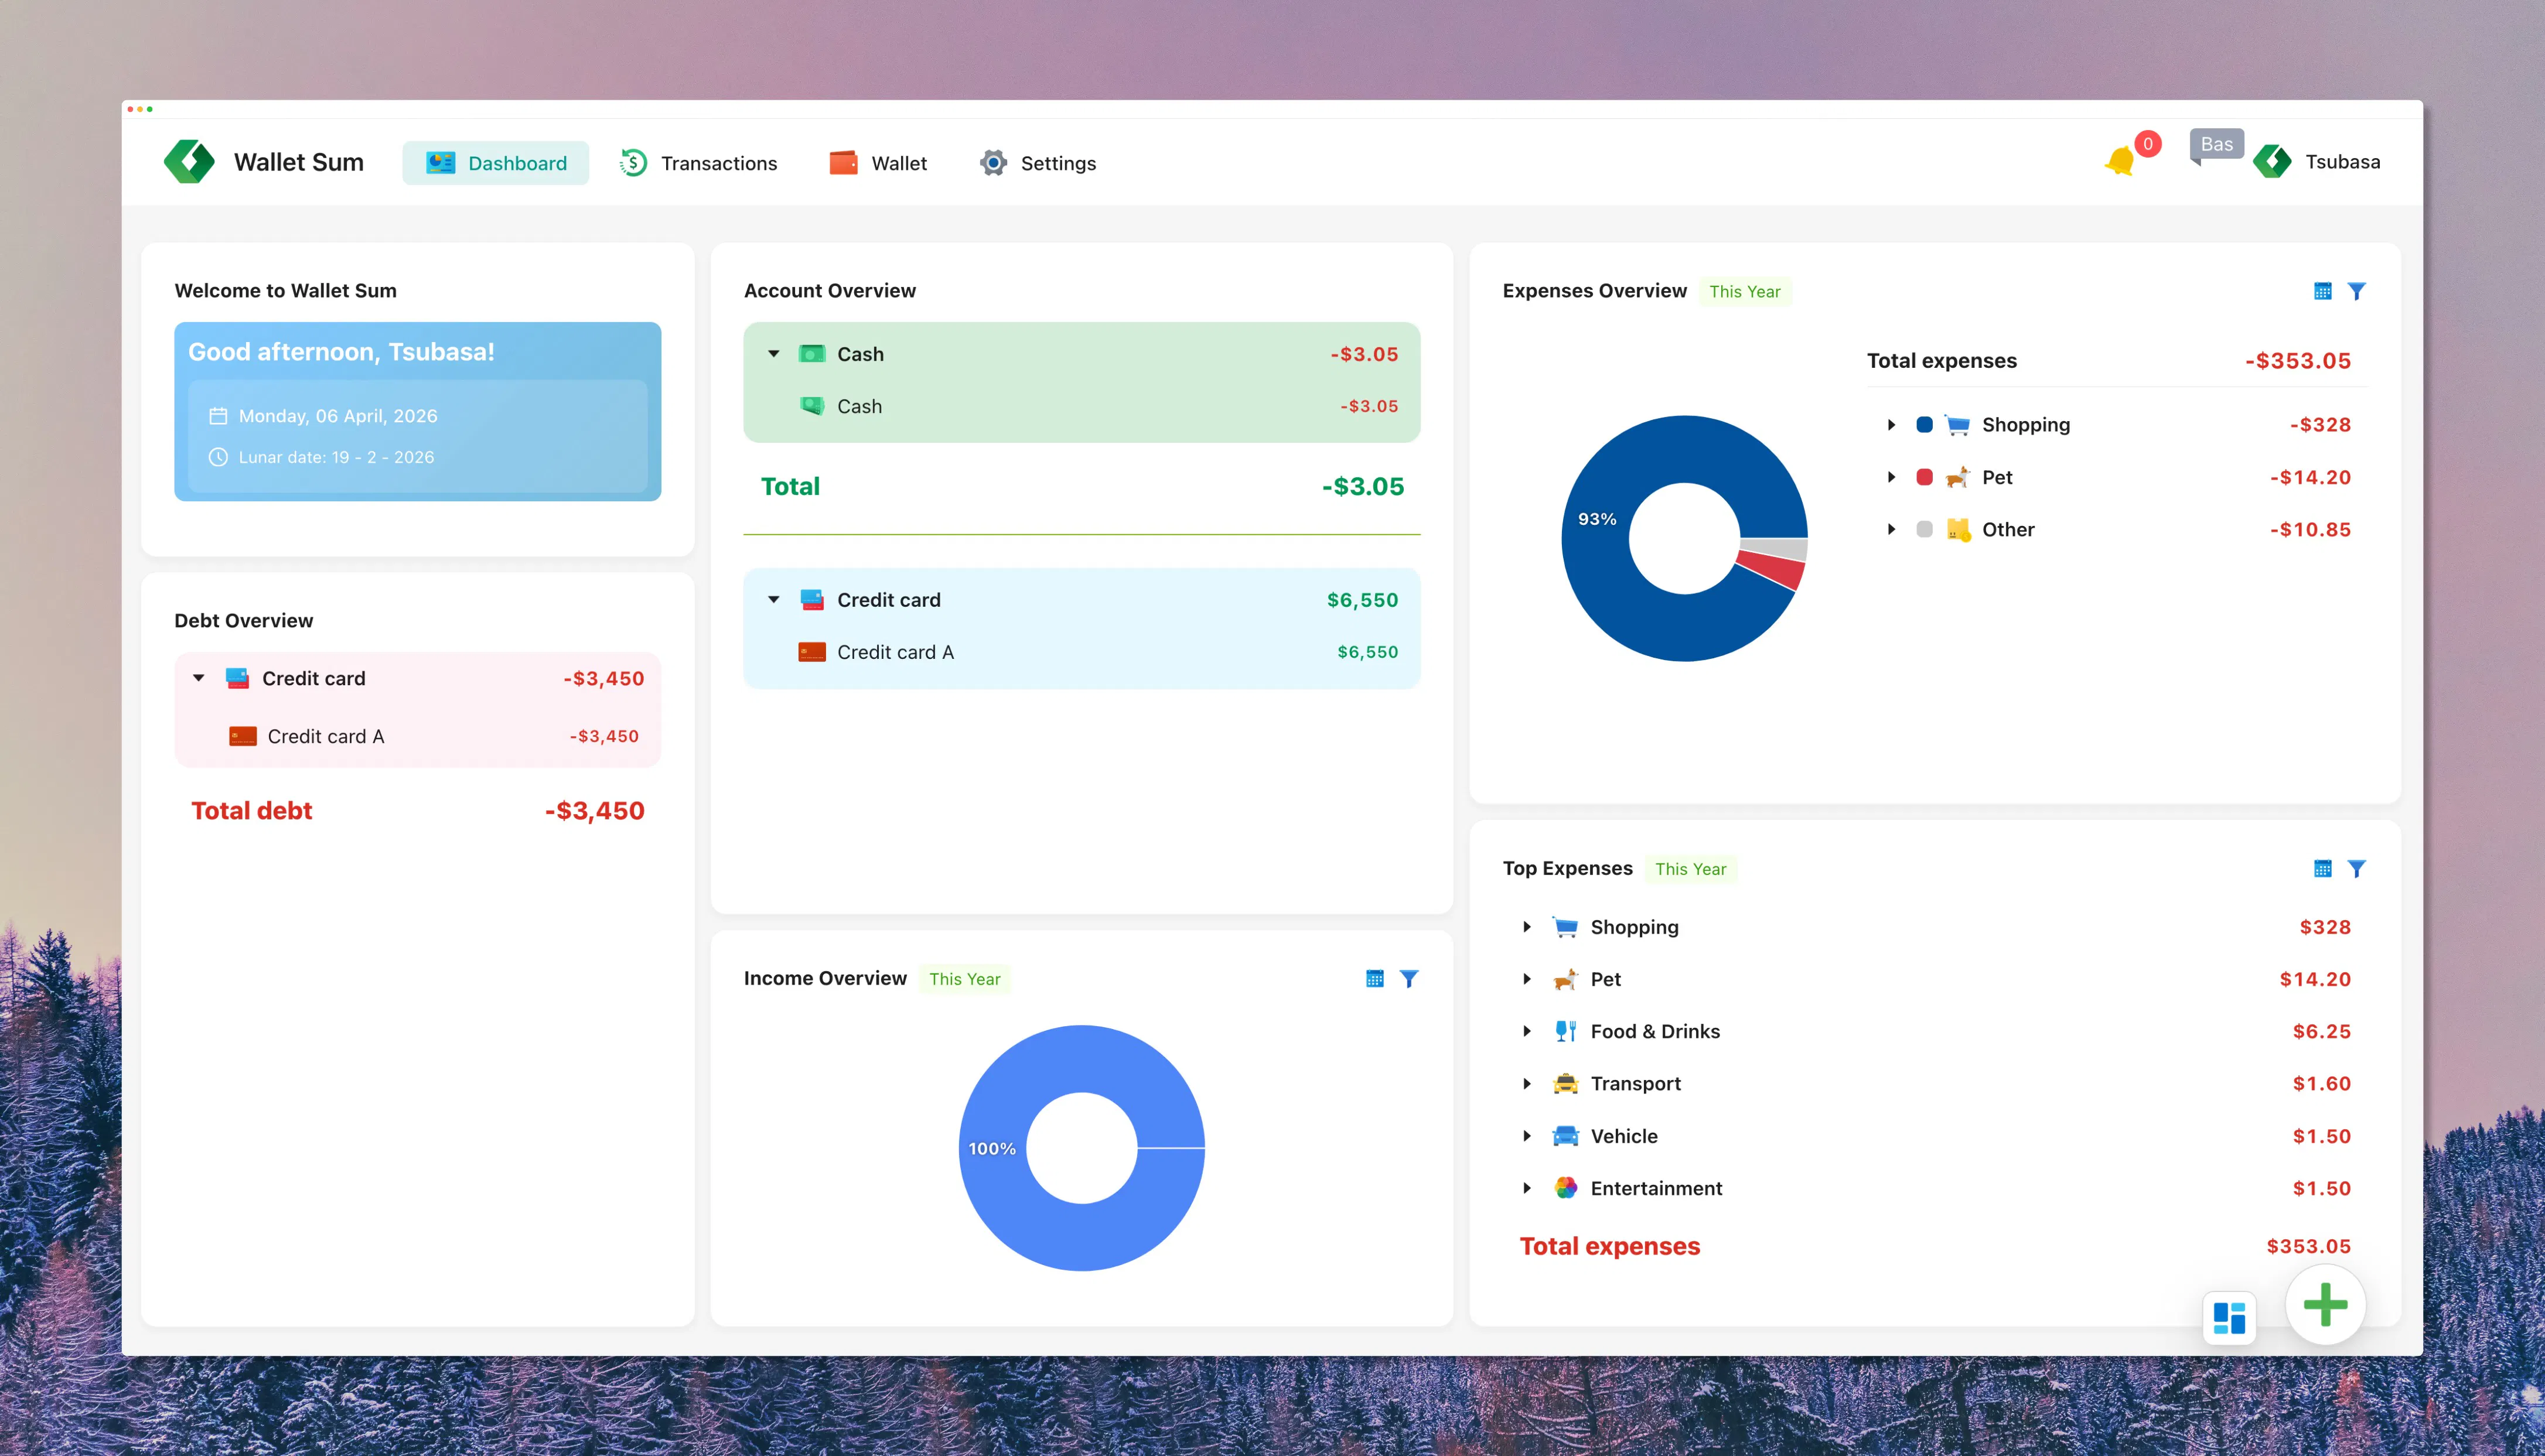This screenshot has height=1456, width=2545.
Task: Click the Vehicle car icon
Action: pos(1566,1136)
